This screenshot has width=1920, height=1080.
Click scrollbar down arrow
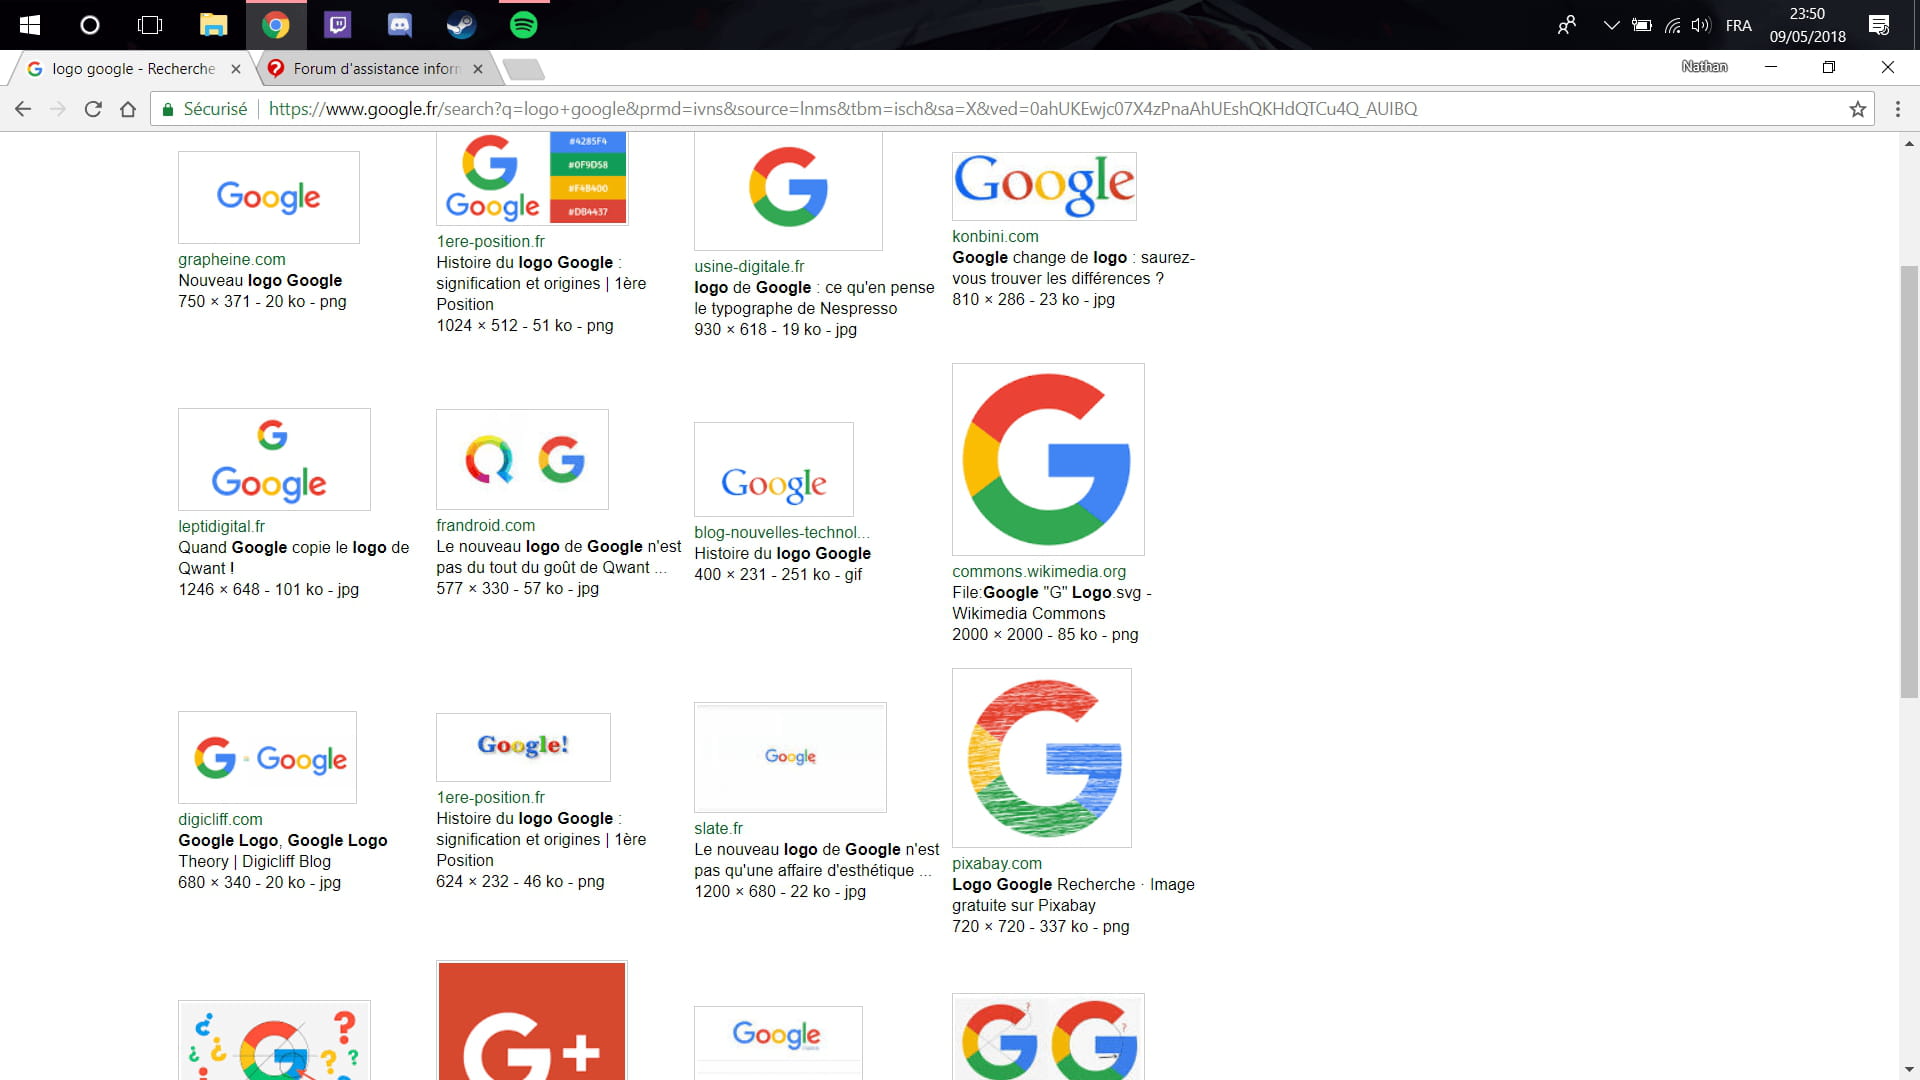1909,1069
